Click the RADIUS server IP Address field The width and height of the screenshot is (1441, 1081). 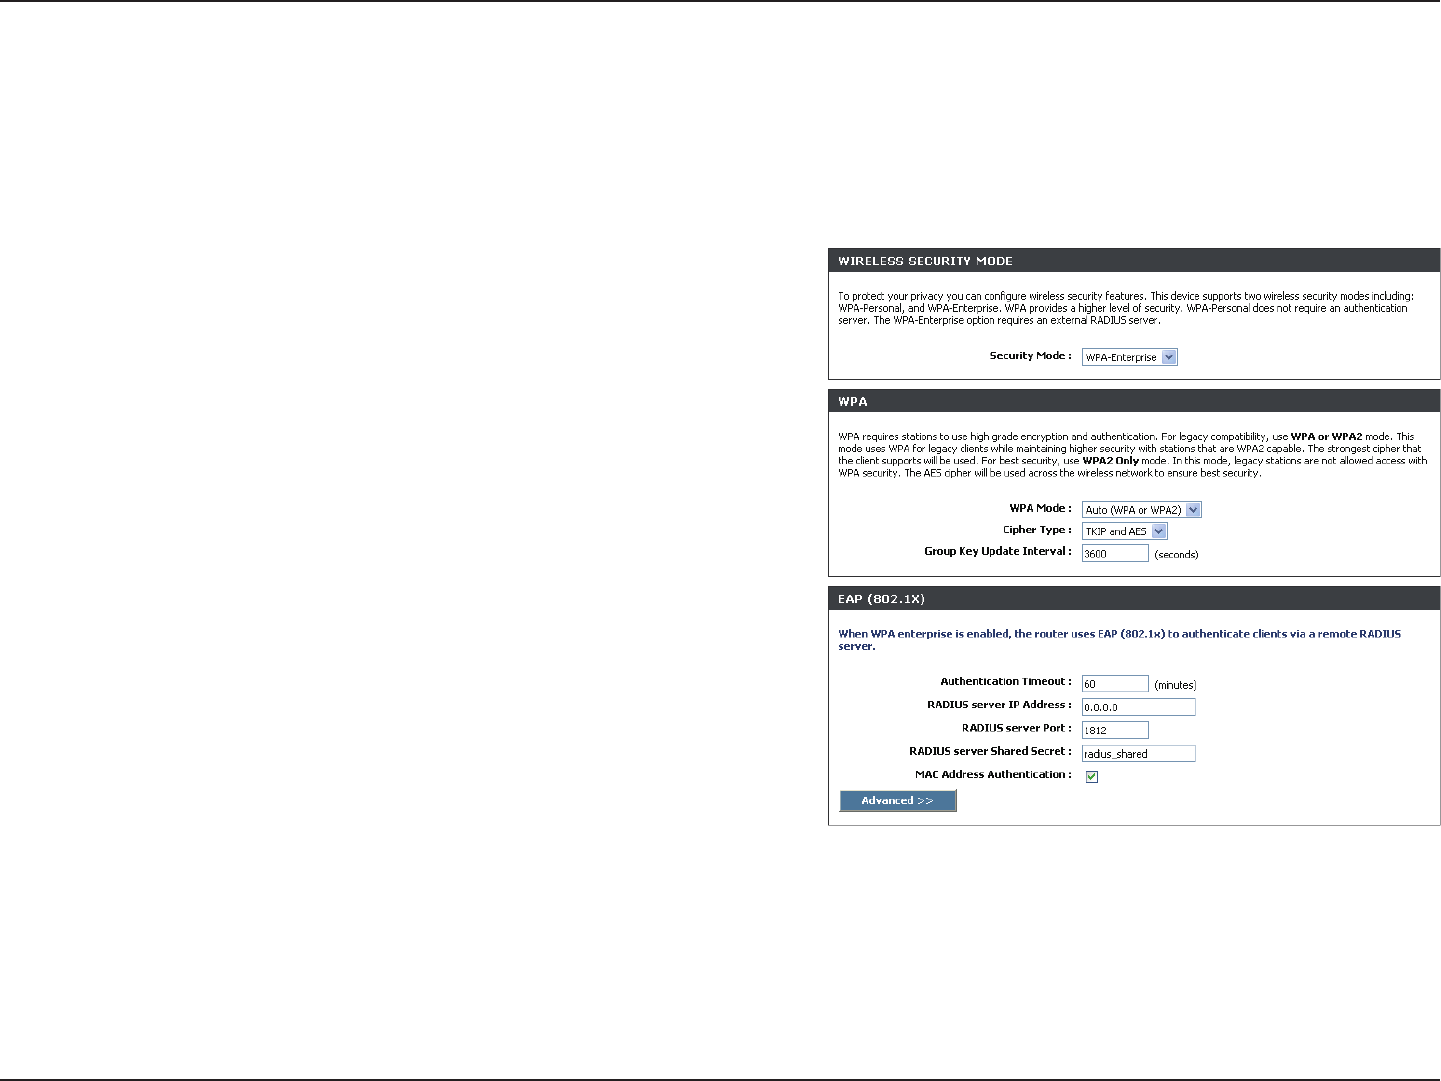1138,707
